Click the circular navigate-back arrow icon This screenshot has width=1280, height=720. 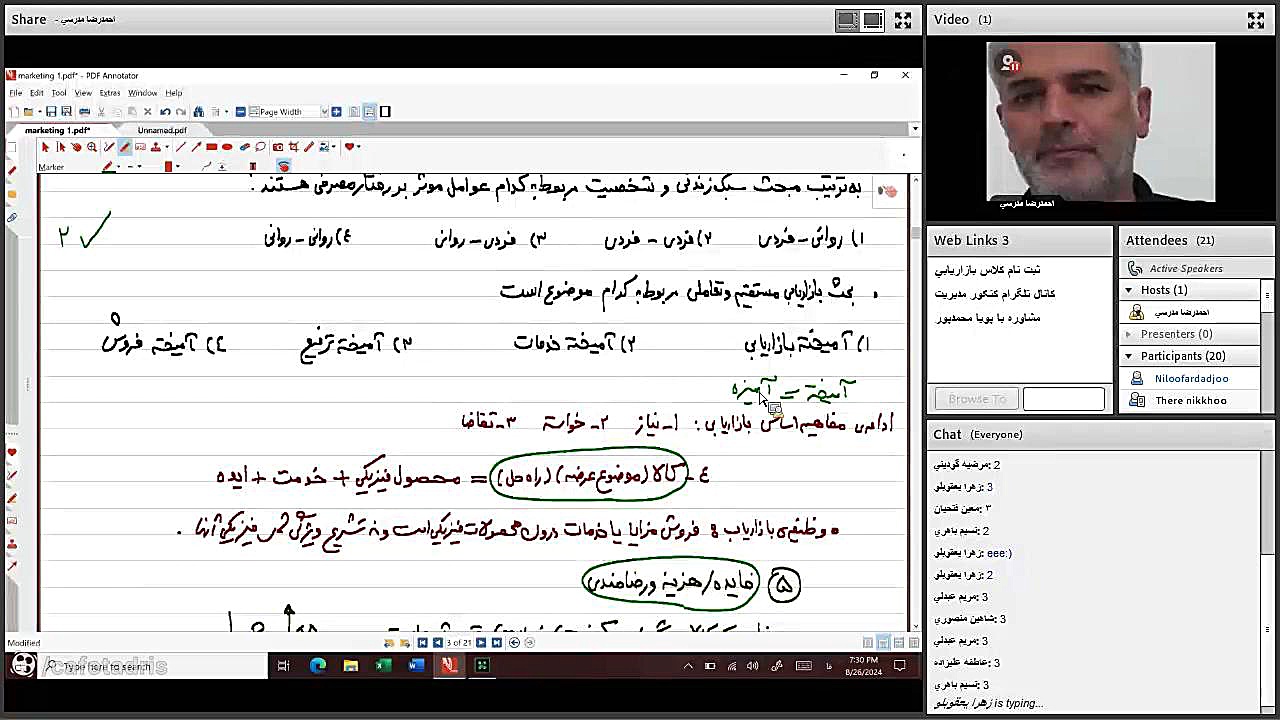[514, 643]
